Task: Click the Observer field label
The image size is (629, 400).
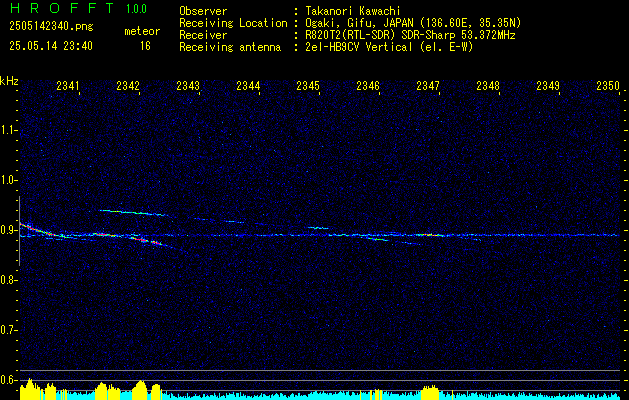Action: (x=203, y=11)
